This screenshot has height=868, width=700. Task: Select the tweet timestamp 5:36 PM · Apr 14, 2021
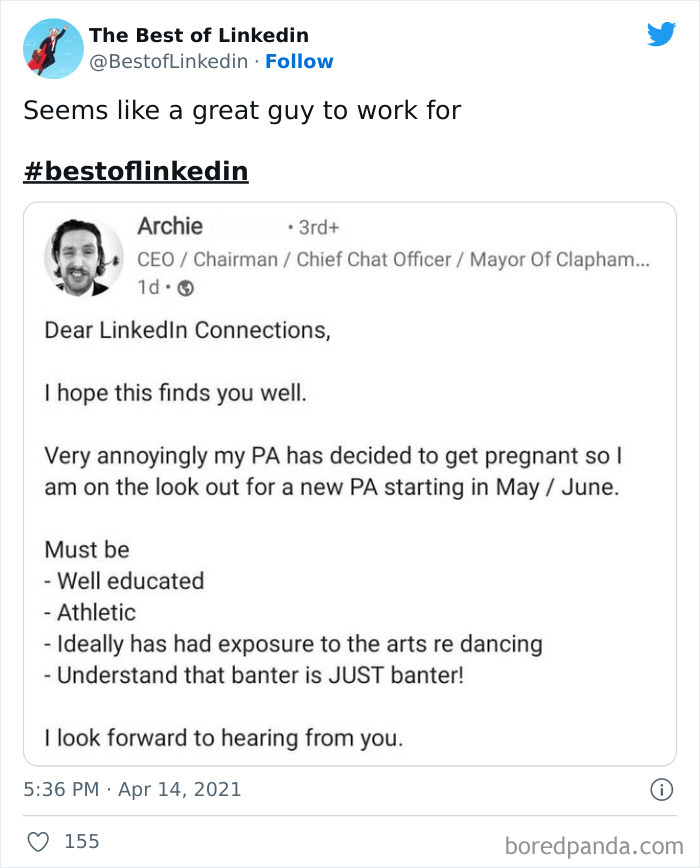pos(132,789)
